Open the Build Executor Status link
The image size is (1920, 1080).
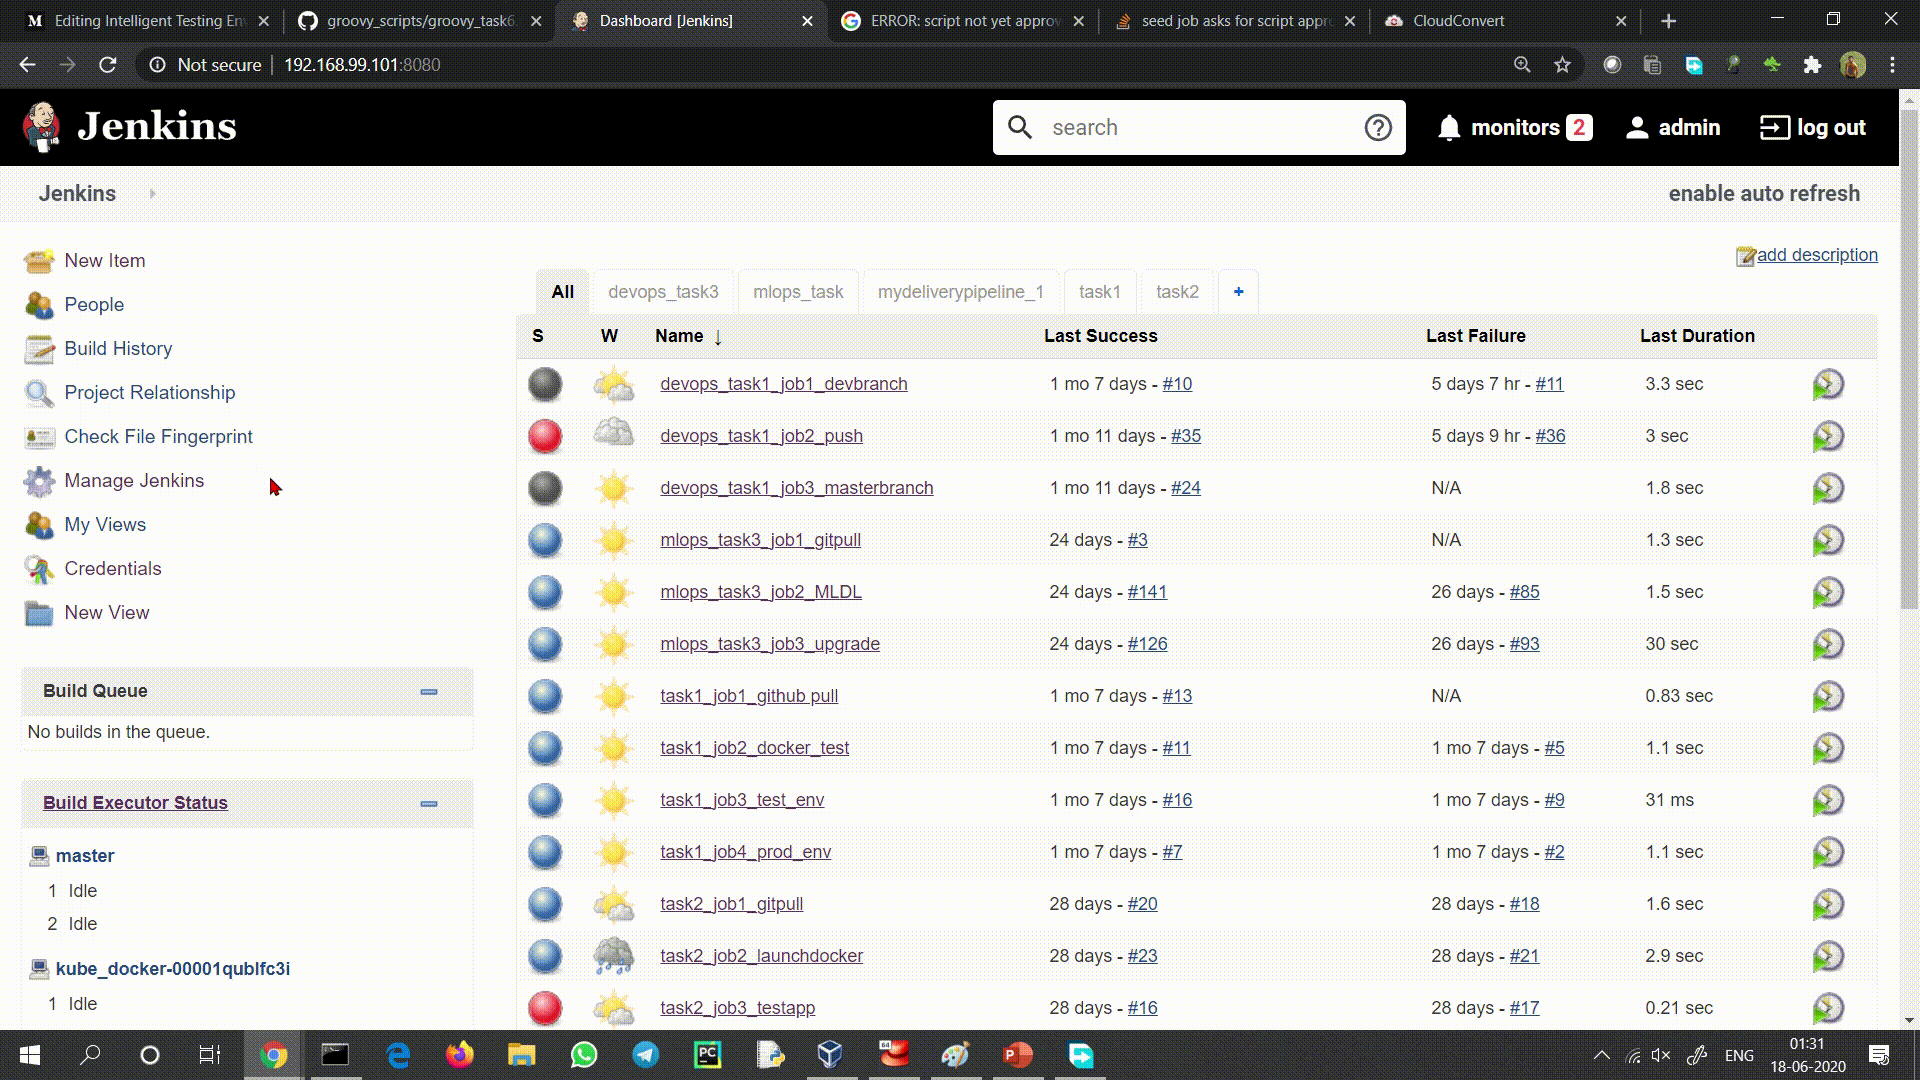pyautogui.click(x=135, y=803)
